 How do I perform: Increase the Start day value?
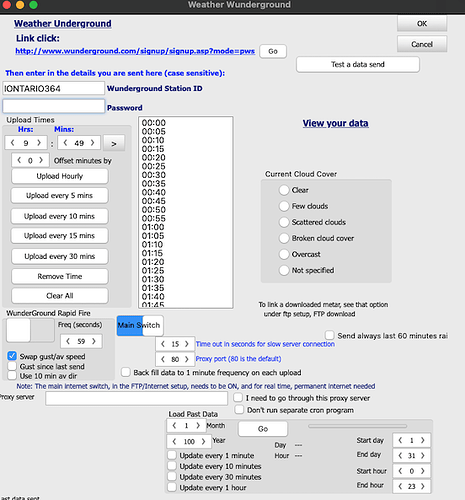pyautogui.click(x=423, y=440)
